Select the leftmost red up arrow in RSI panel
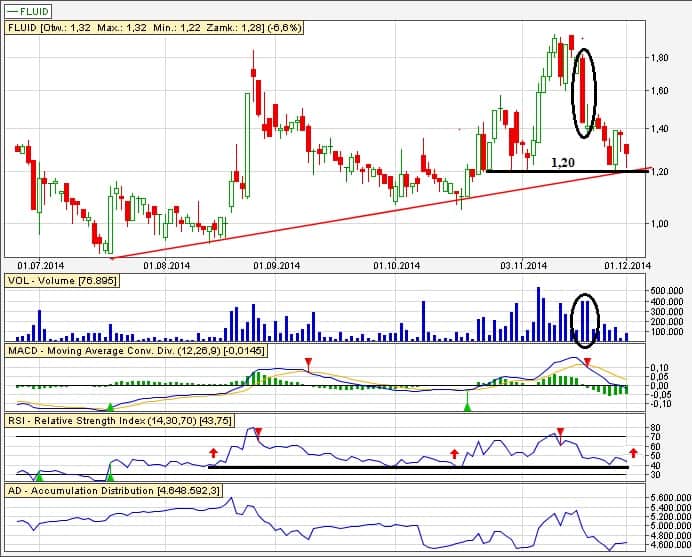Screen dimensions: 692x557 tap(213, 453)
